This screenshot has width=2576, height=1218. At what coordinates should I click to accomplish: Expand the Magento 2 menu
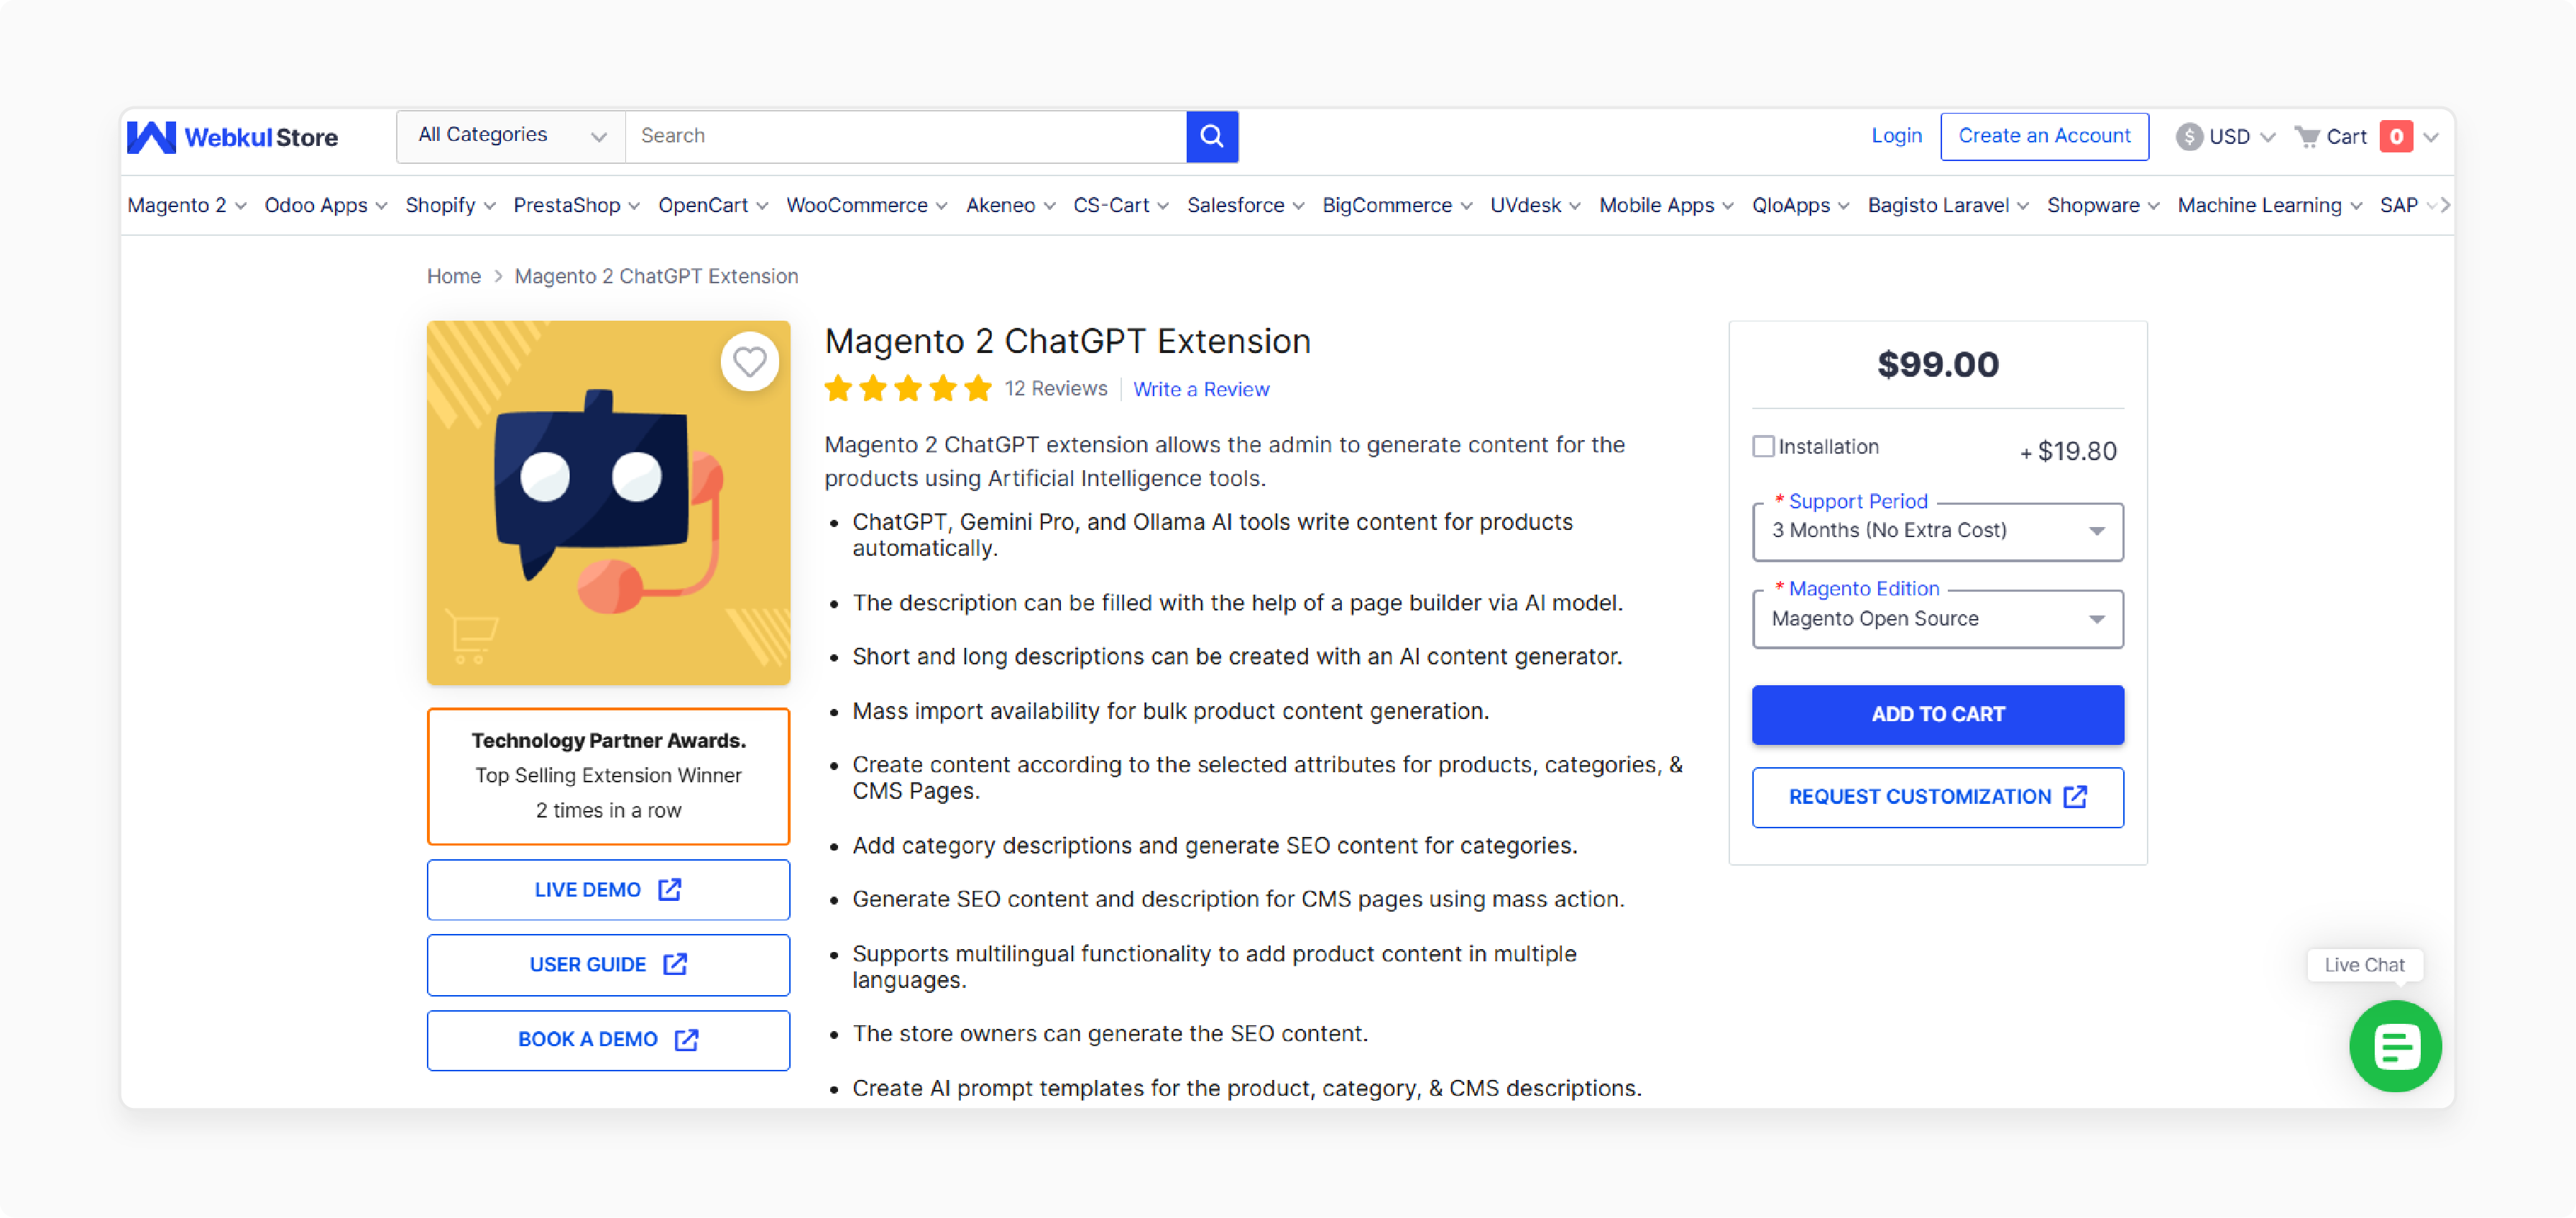(186, 205)
